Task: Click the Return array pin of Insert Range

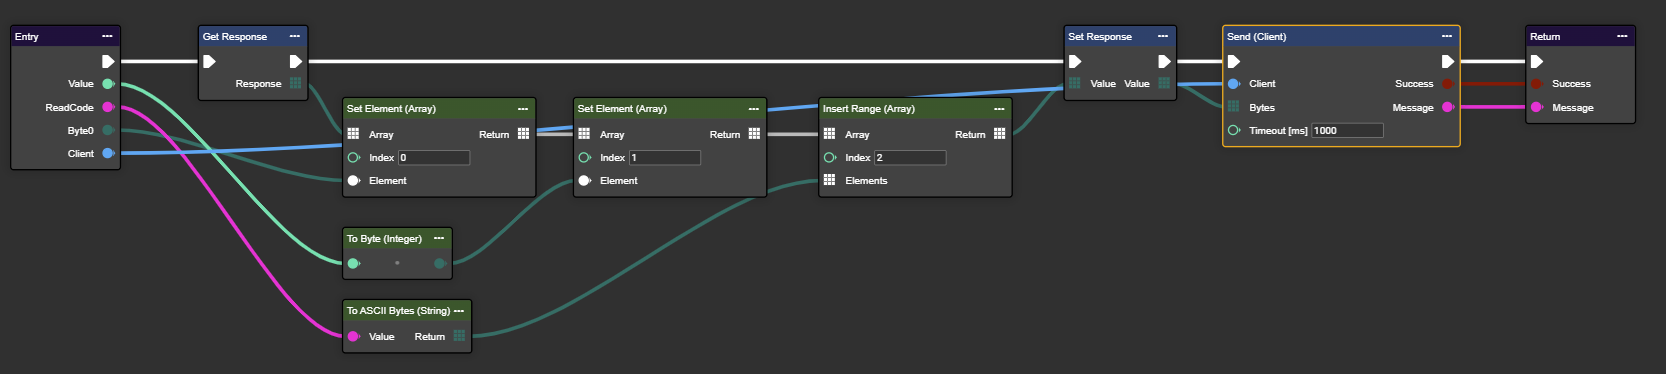Action: coord(999,133)
